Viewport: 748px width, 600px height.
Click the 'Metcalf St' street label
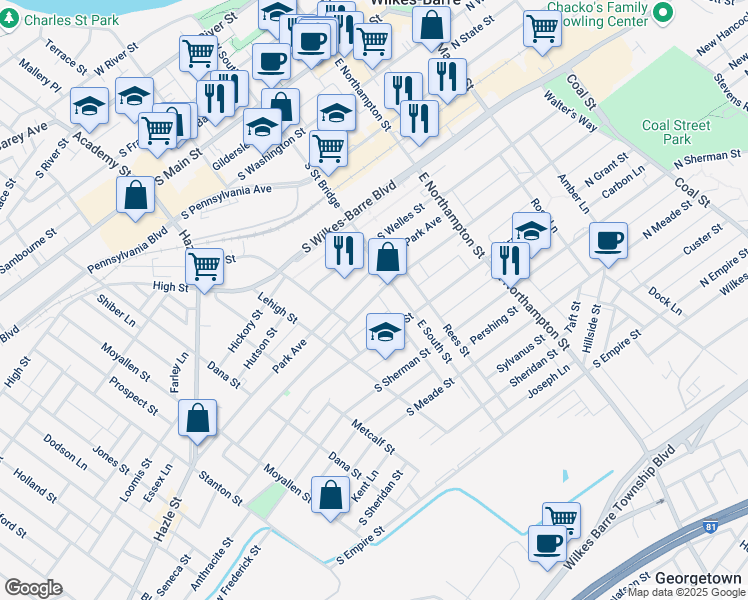pyautogui.click(x=373, y=437)
